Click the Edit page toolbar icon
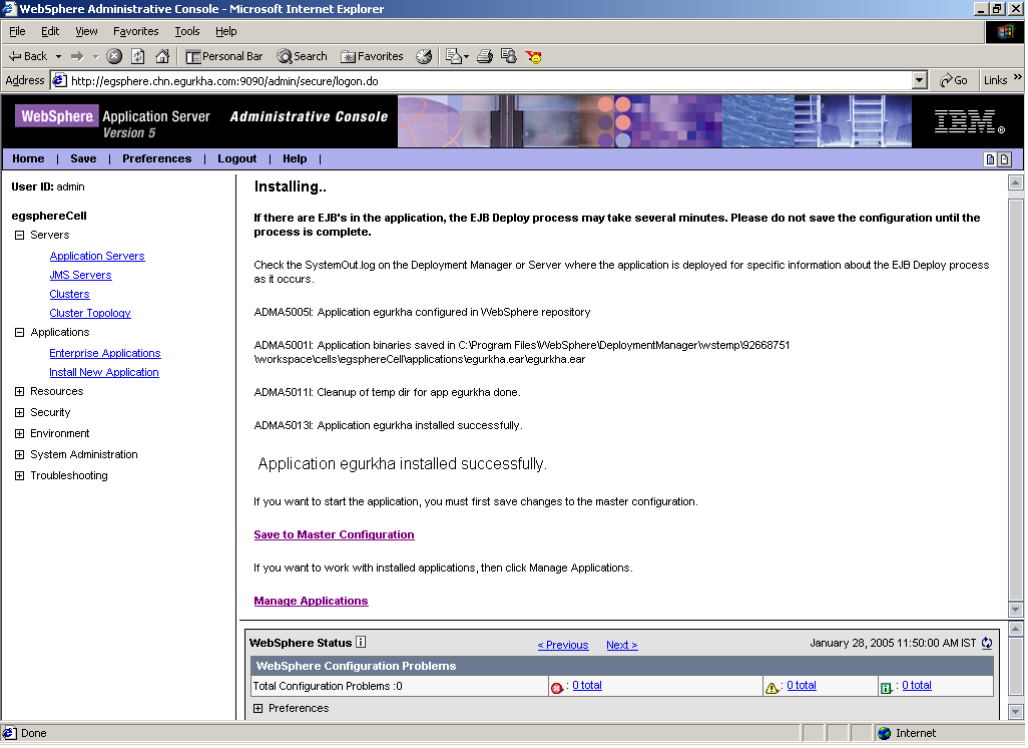 [453, 56]
